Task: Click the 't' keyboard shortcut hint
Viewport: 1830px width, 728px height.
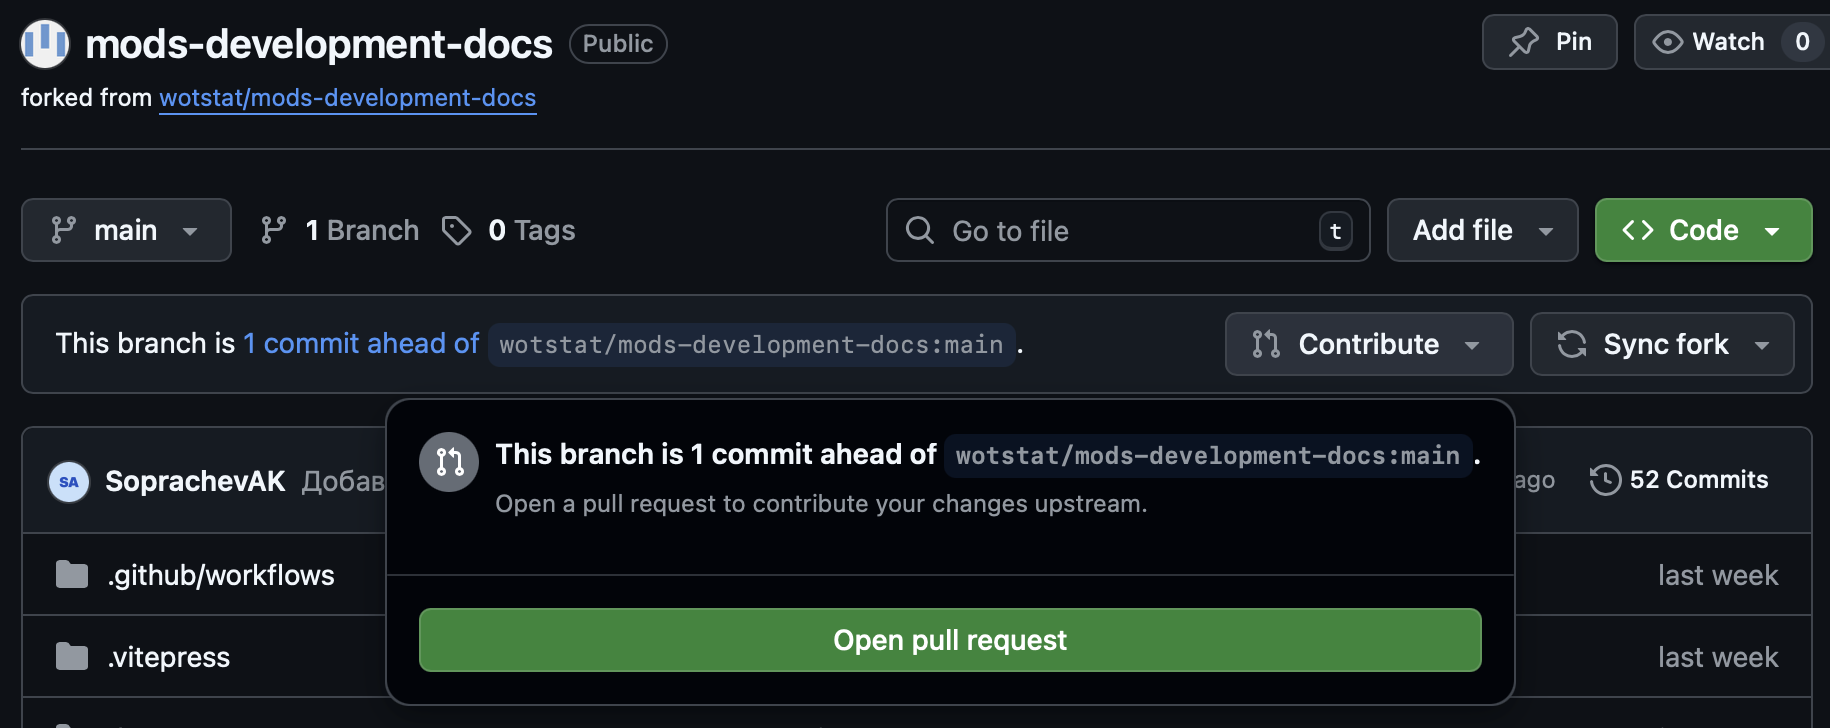Action: coord(1336,231)
